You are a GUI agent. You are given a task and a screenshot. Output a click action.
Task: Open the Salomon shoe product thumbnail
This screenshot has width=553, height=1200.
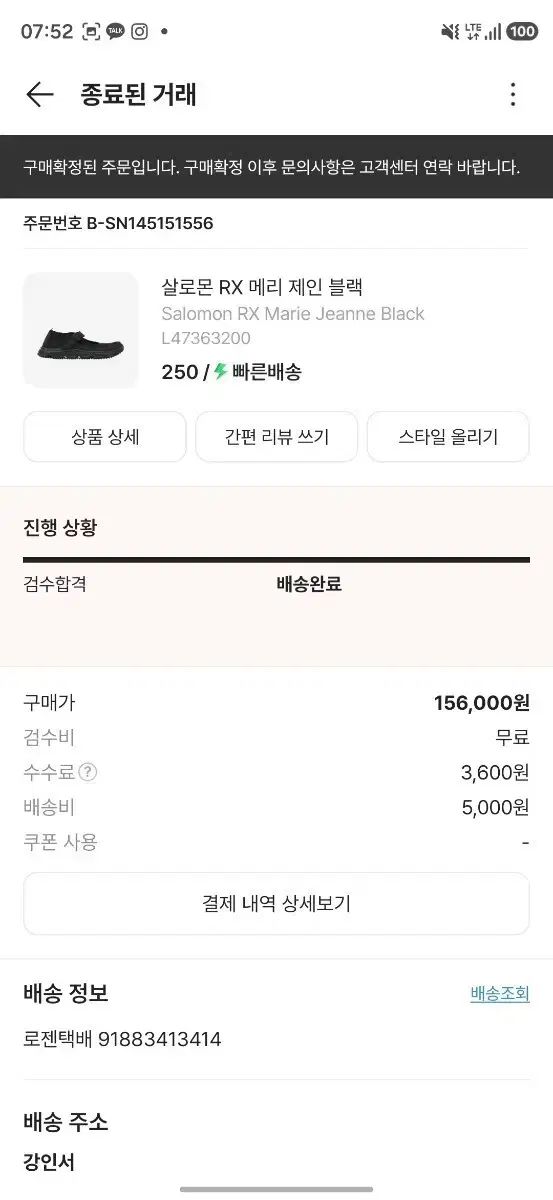click(81, 330)
